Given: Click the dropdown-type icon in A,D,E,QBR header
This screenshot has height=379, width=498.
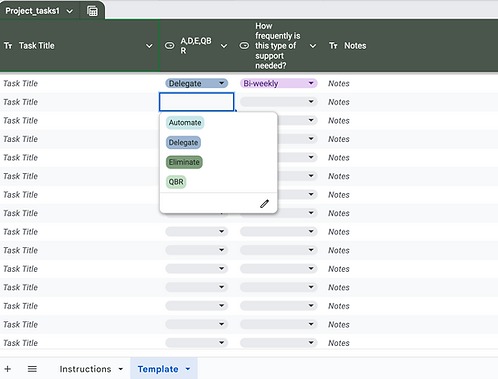Looking at the screenshot, I should point(170,46).
